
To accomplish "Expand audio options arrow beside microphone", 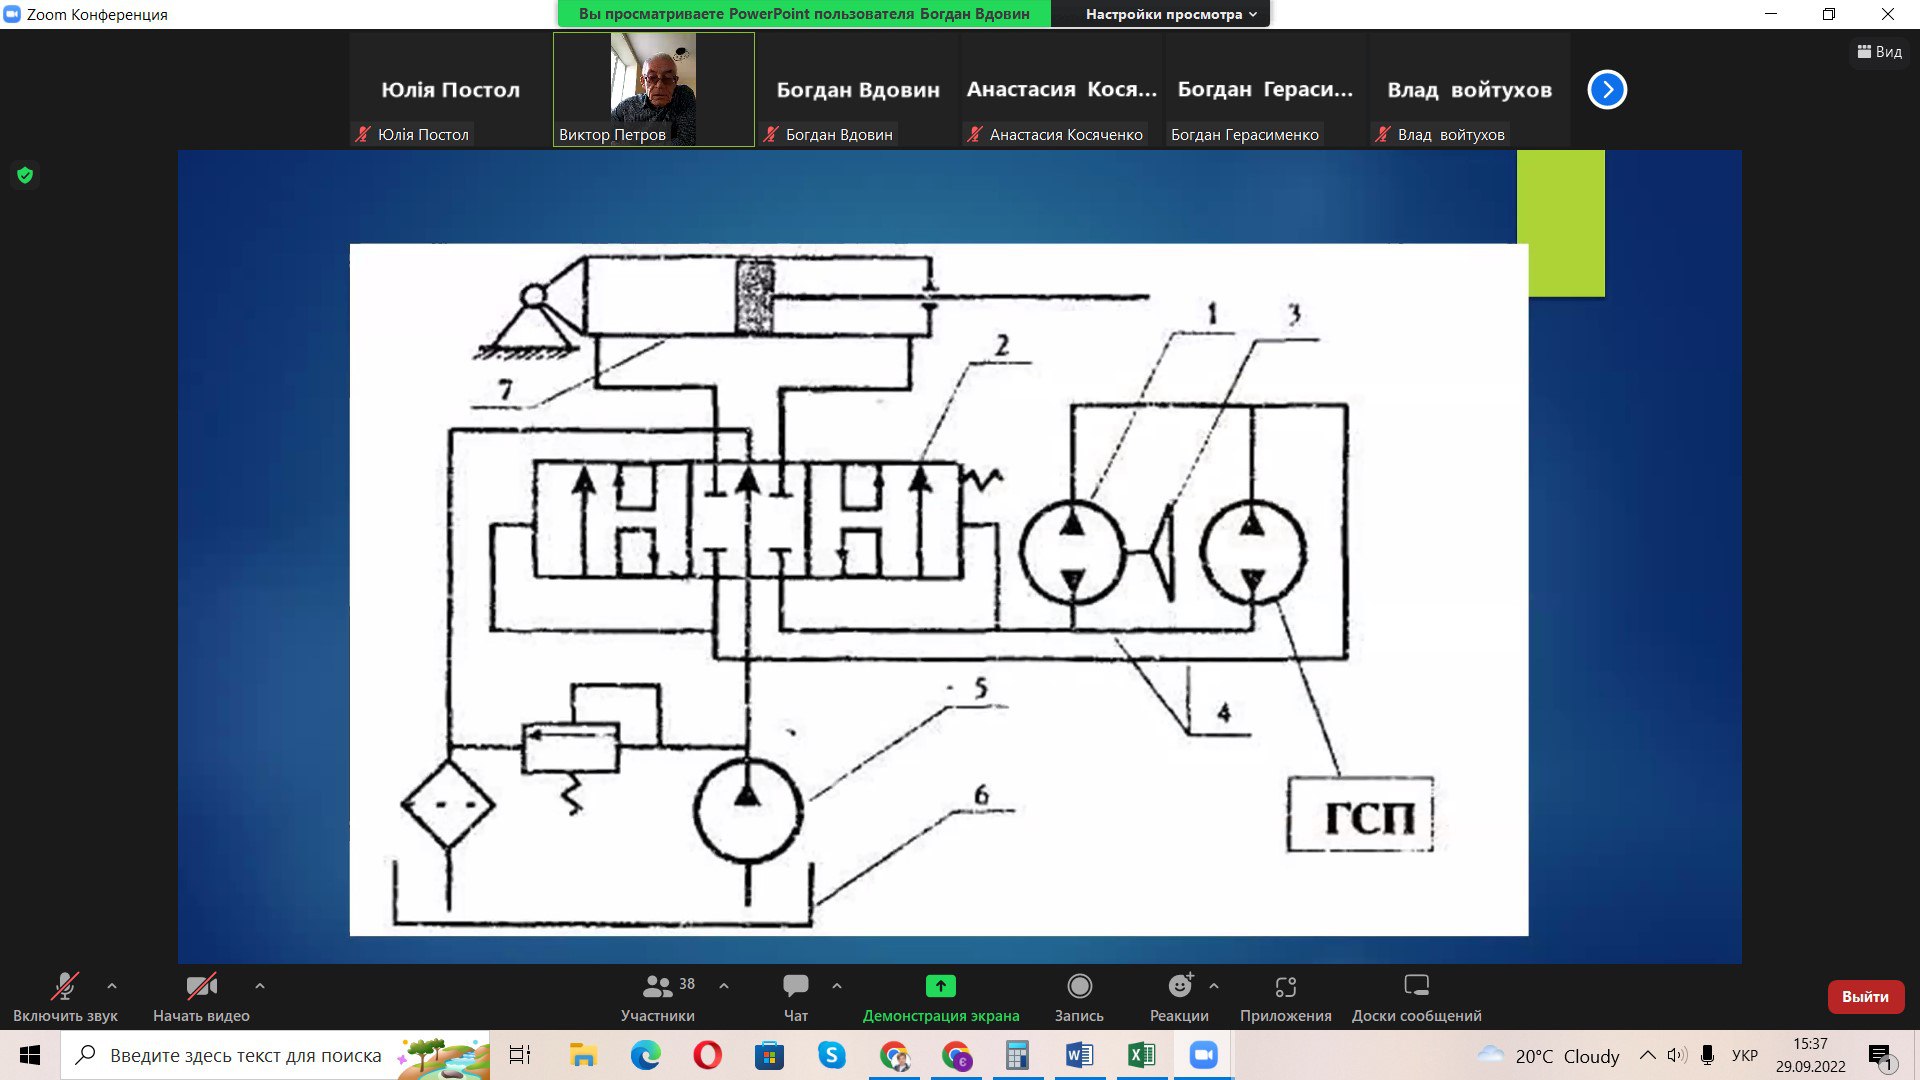I will [112, 986].
